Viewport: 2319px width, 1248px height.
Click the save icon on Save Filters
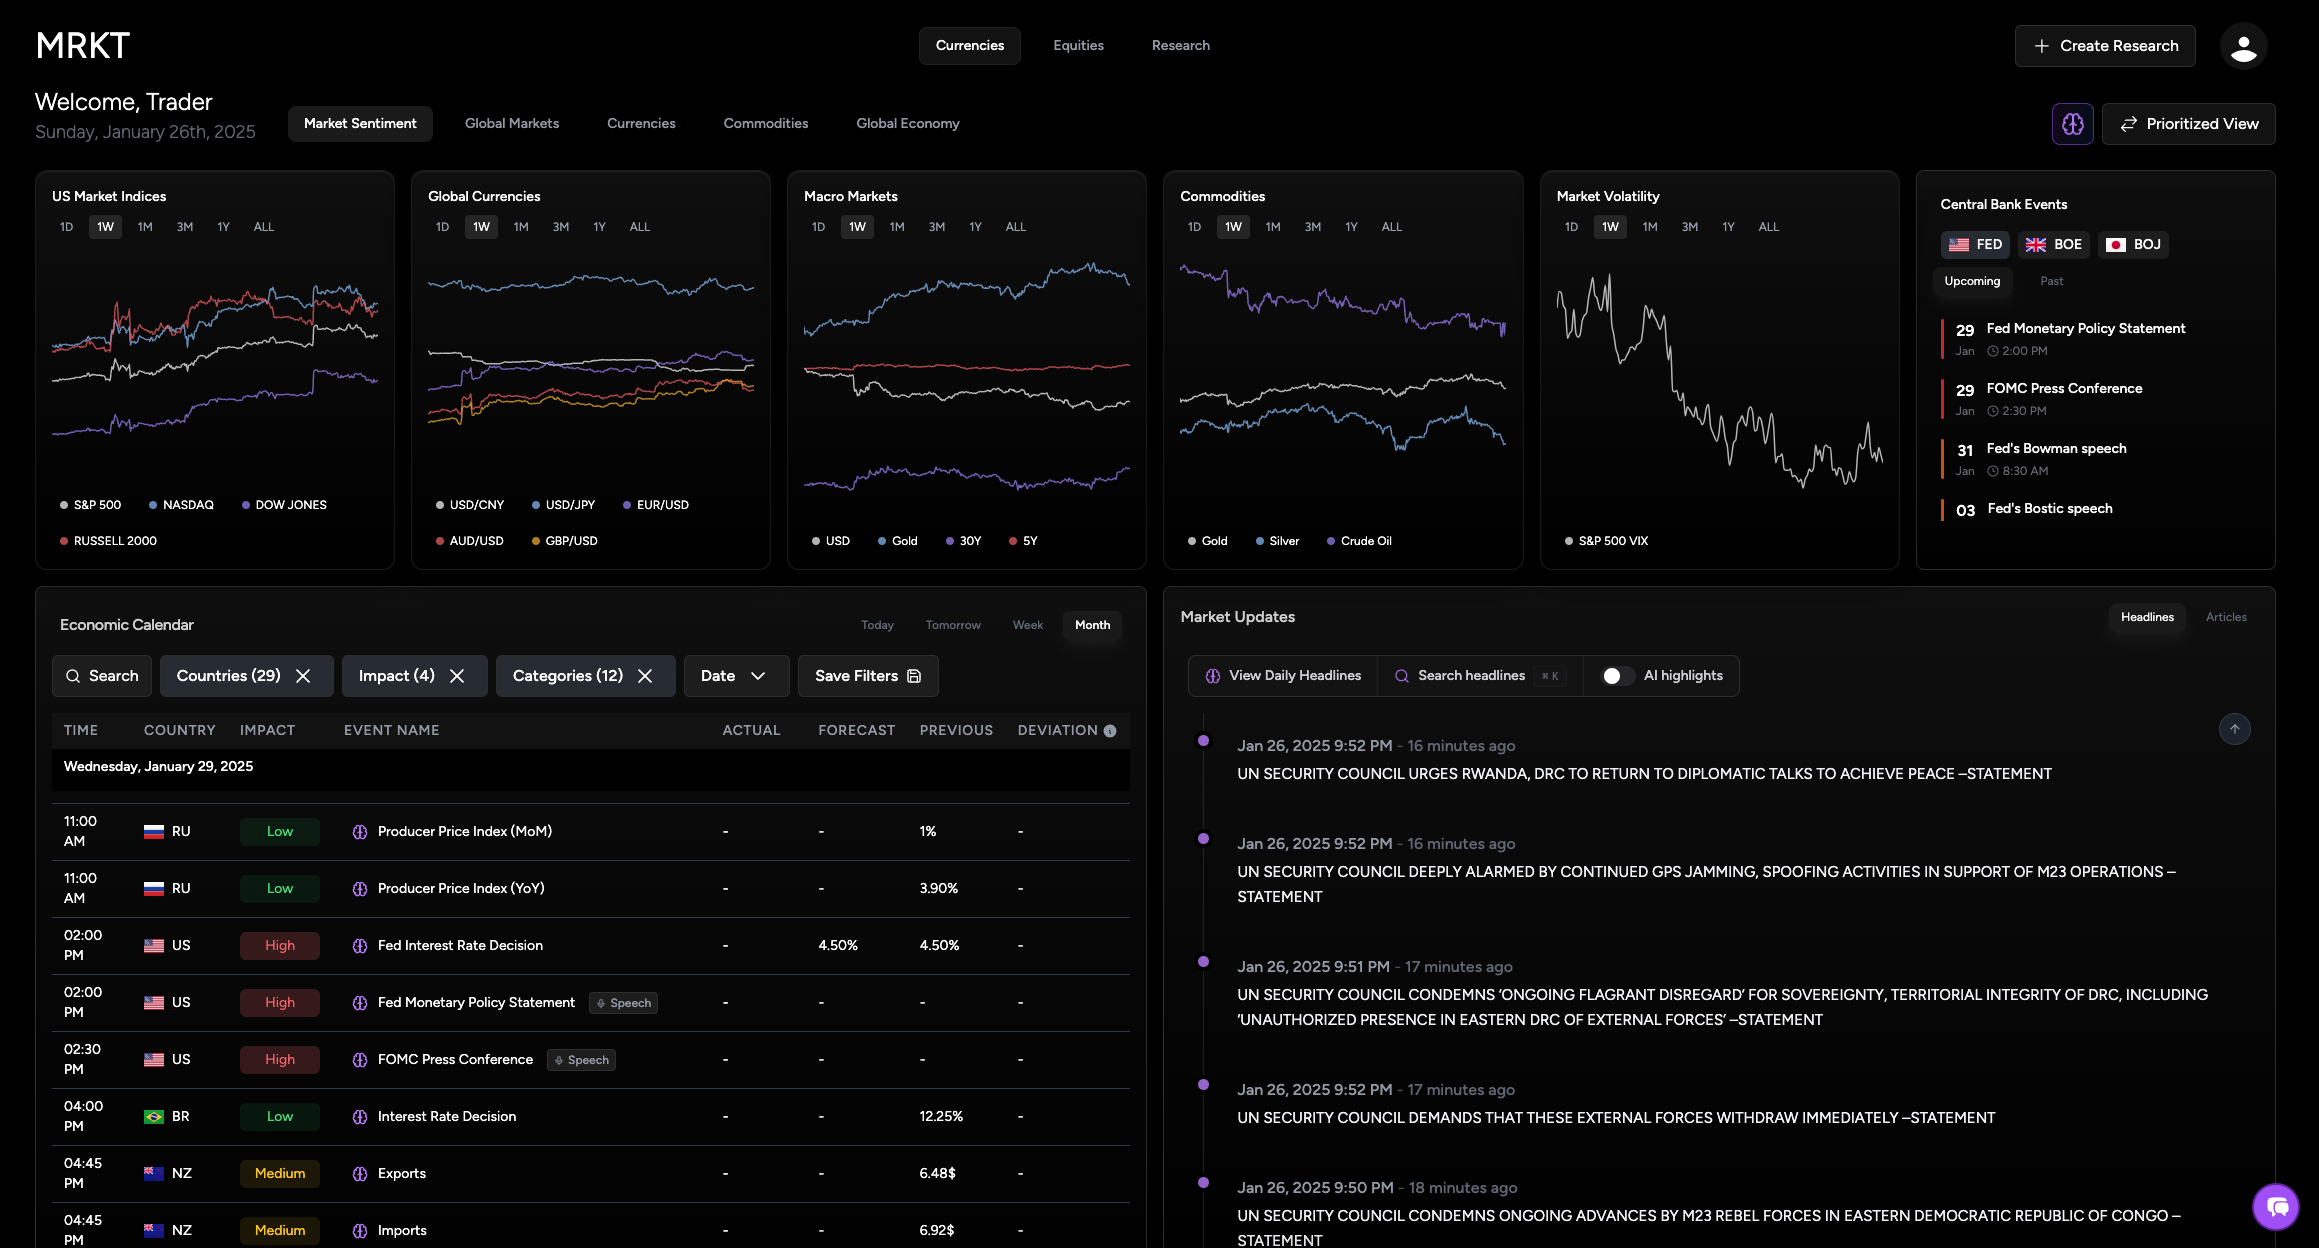tap(913, 676)
